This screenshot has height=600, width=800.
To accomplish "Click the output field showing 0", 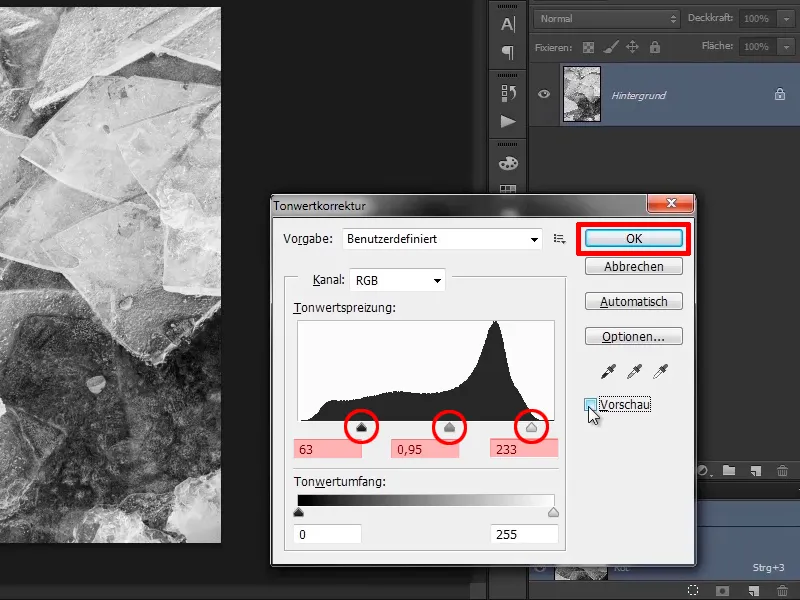I will [x=328, y=534].
